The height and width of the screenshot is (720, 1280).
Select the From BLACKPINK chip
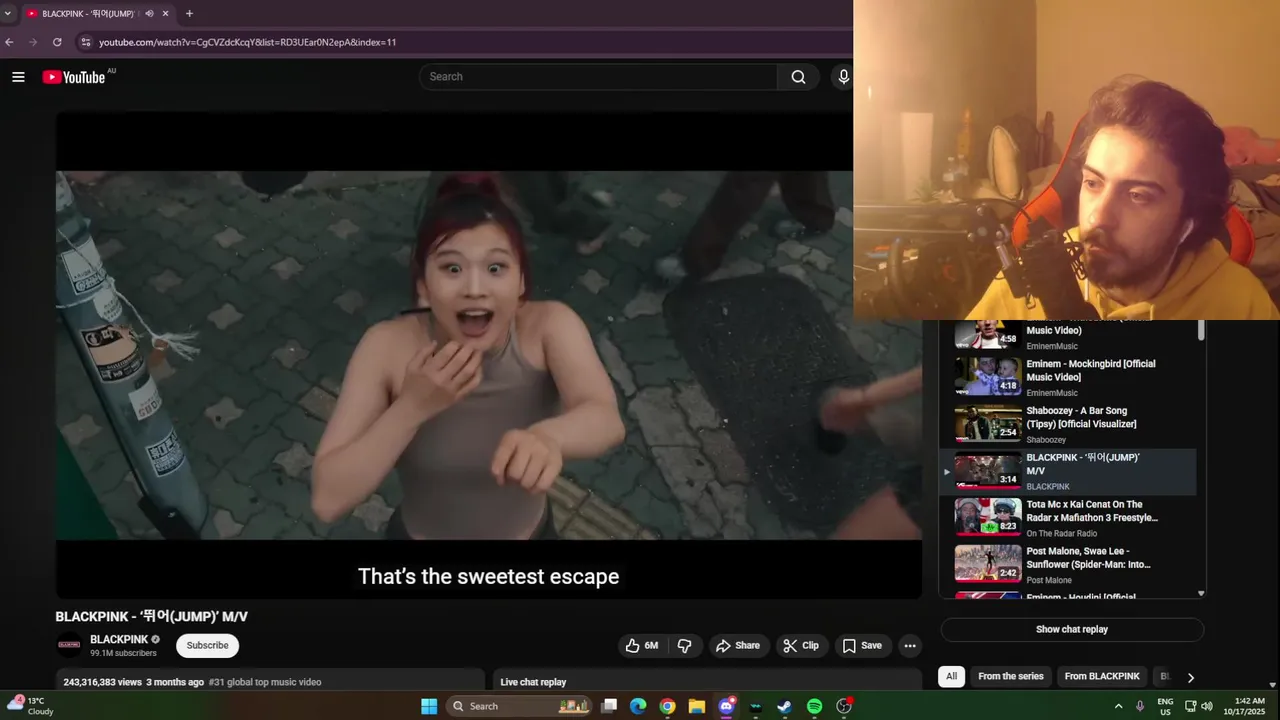[1102, 677]
